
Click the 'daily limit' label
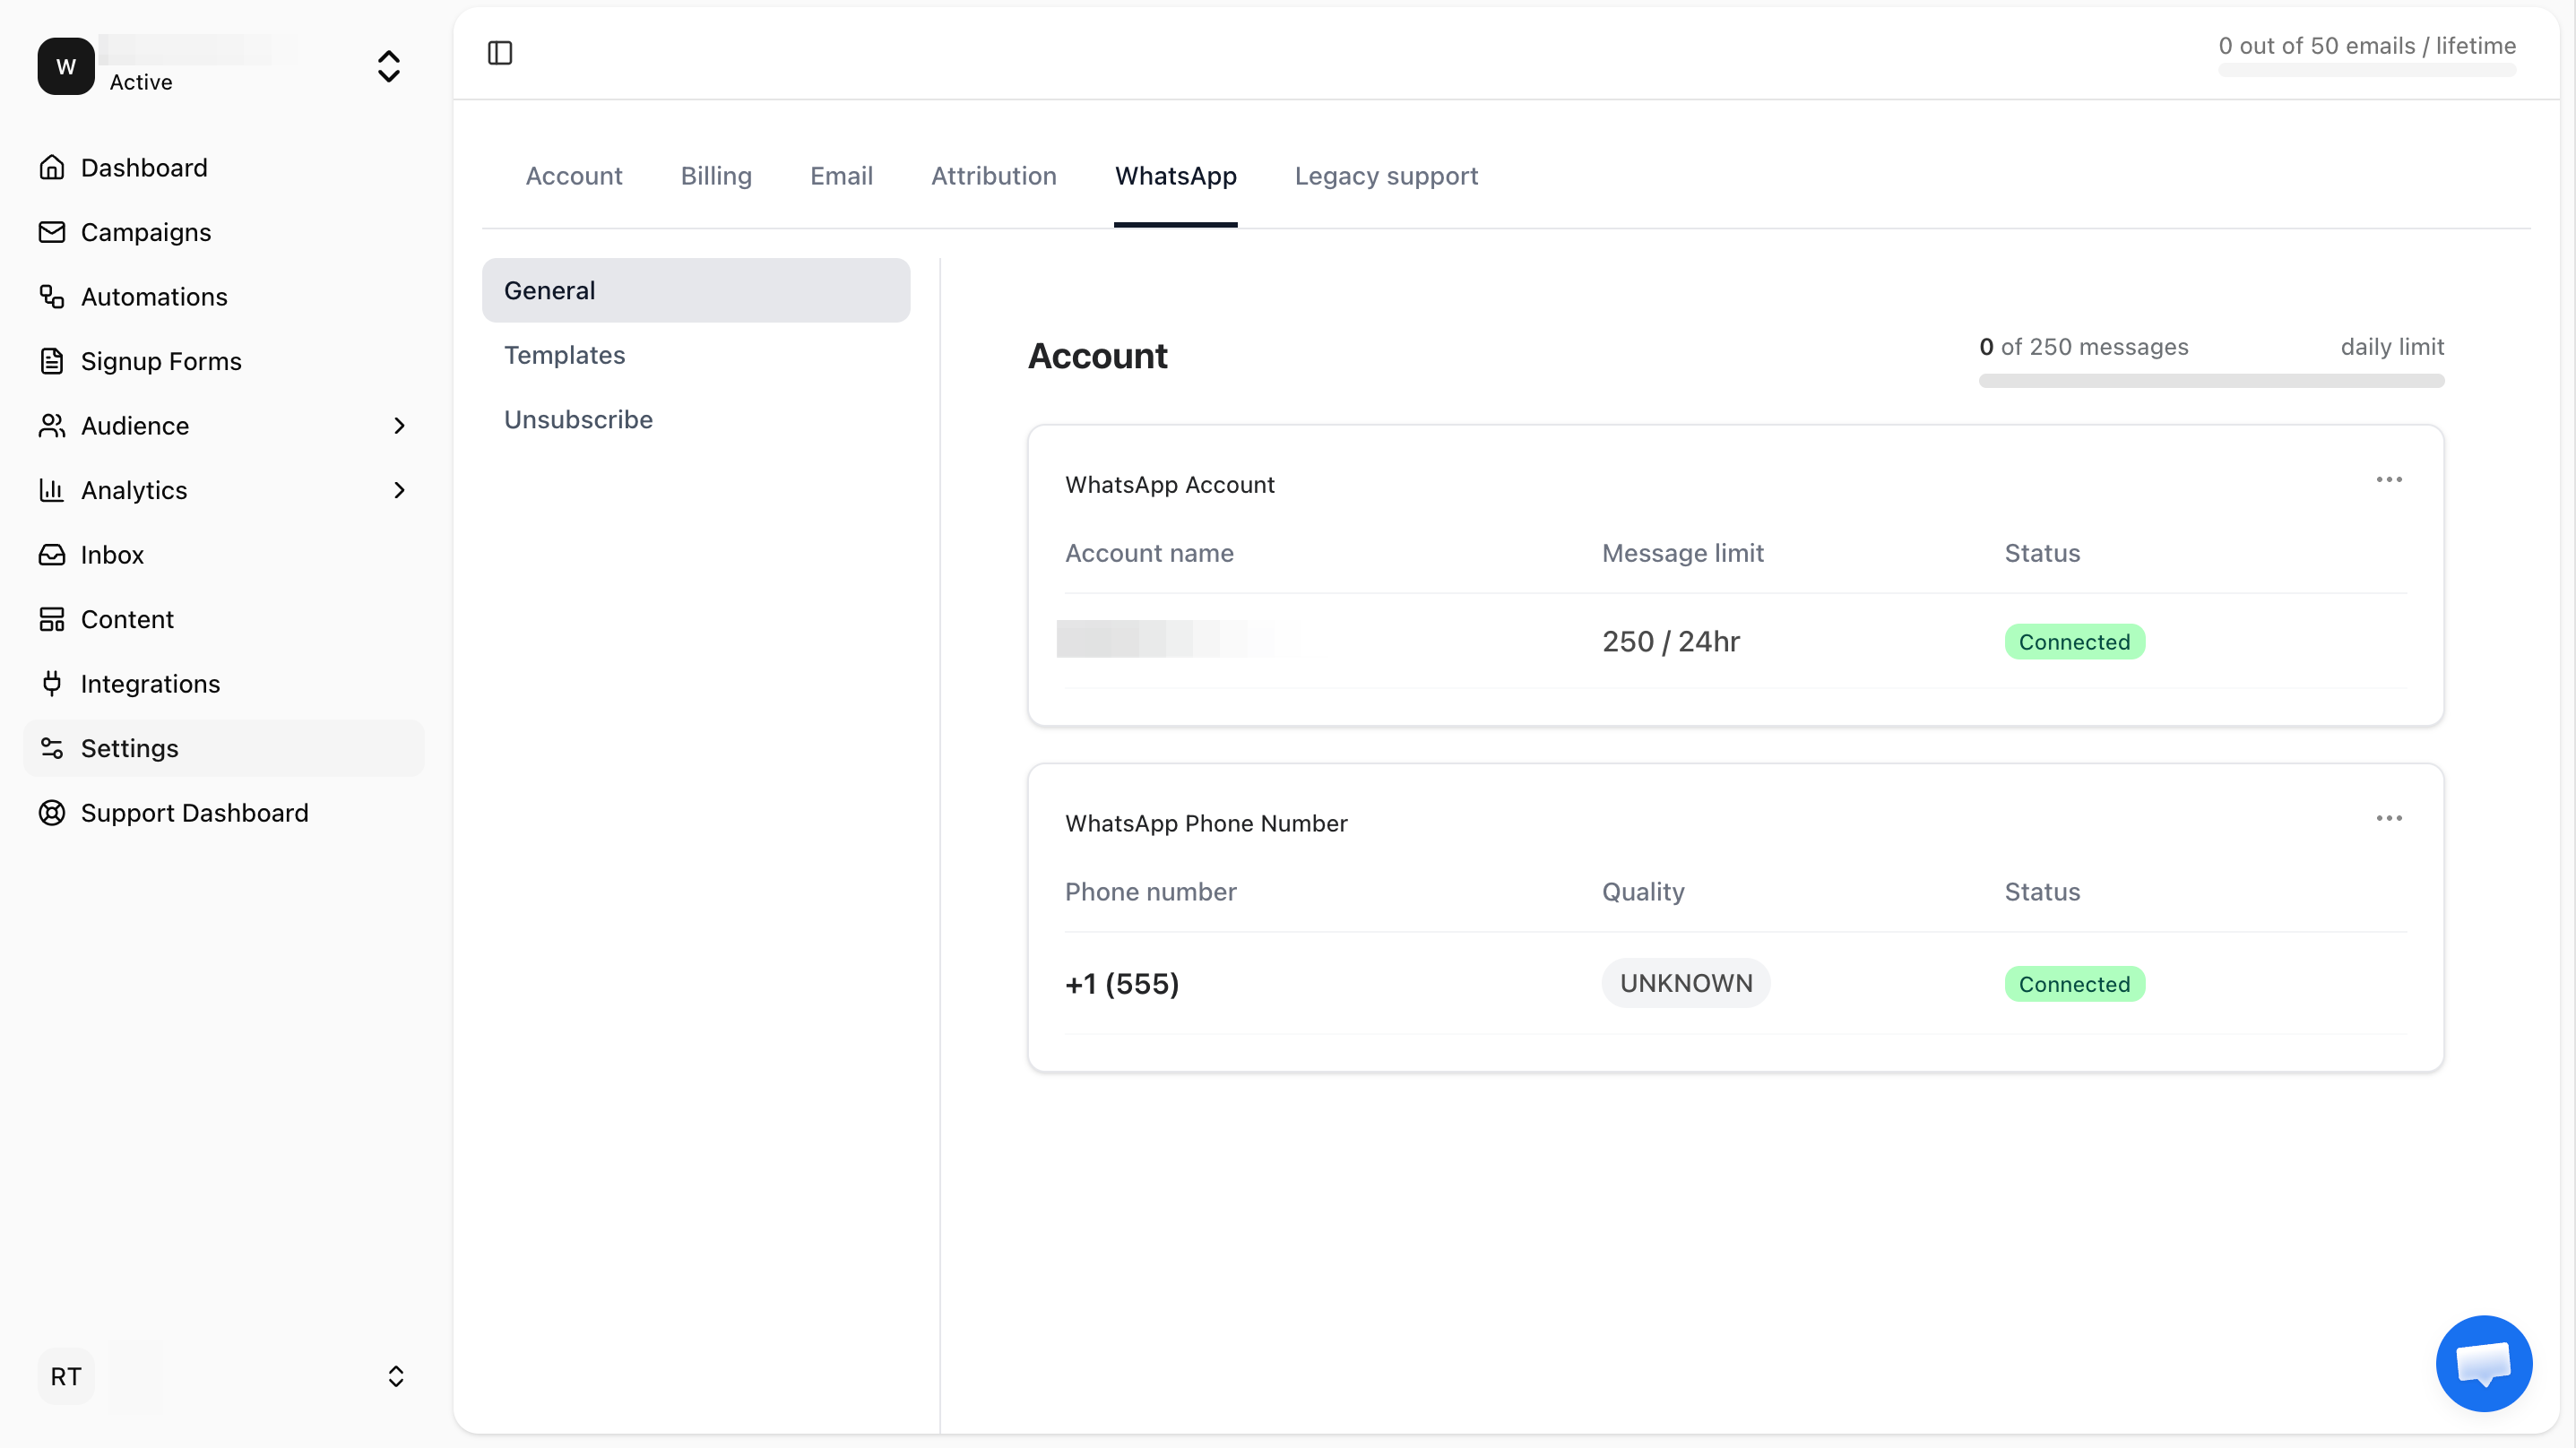click(2392, 347)
